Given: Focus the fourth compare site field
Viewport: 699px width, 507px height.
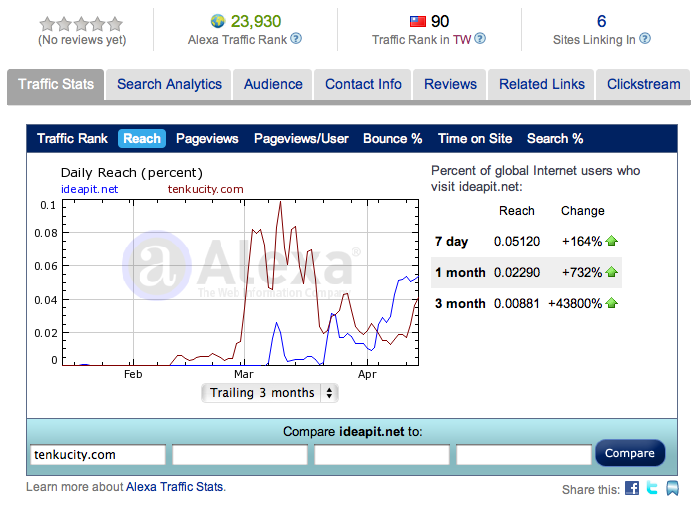Looking at the screenshot, I should point(524,455).
